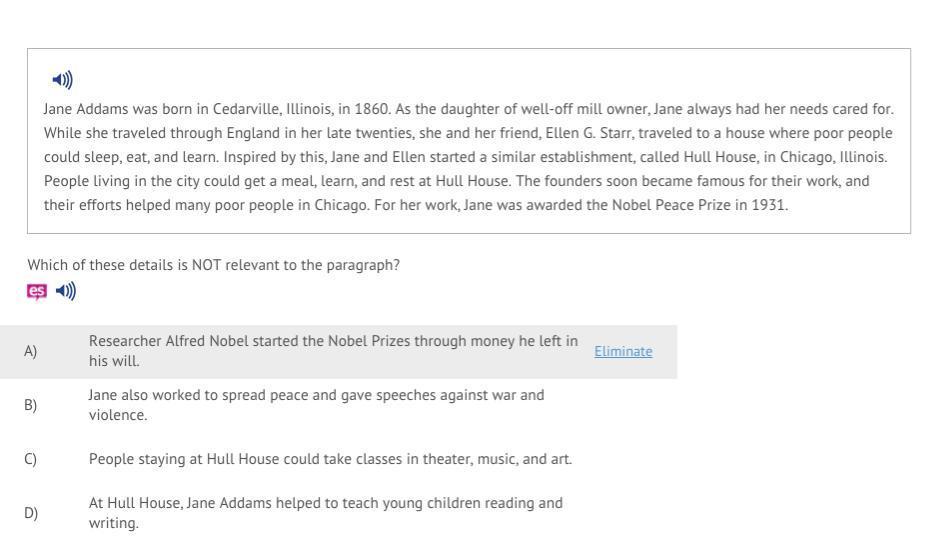Play the question audio speaker icon

(x=66, y=292)
